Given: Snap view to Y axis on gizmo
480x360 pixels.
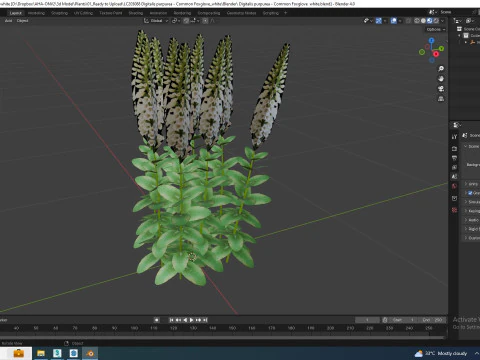Looking at the screenshot, I should (x=441, y=49).
